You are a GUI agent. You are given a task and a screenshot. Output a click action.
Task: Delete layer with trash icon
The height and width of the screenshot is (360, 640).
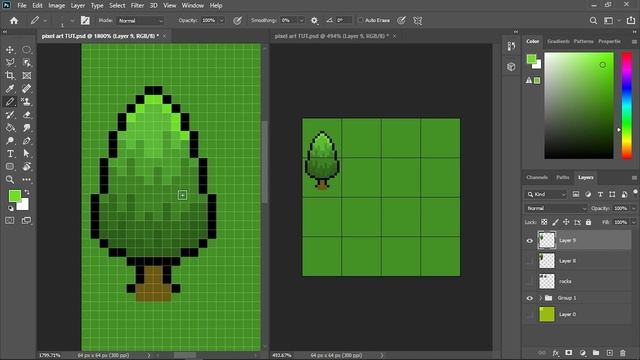pos(622,353)
